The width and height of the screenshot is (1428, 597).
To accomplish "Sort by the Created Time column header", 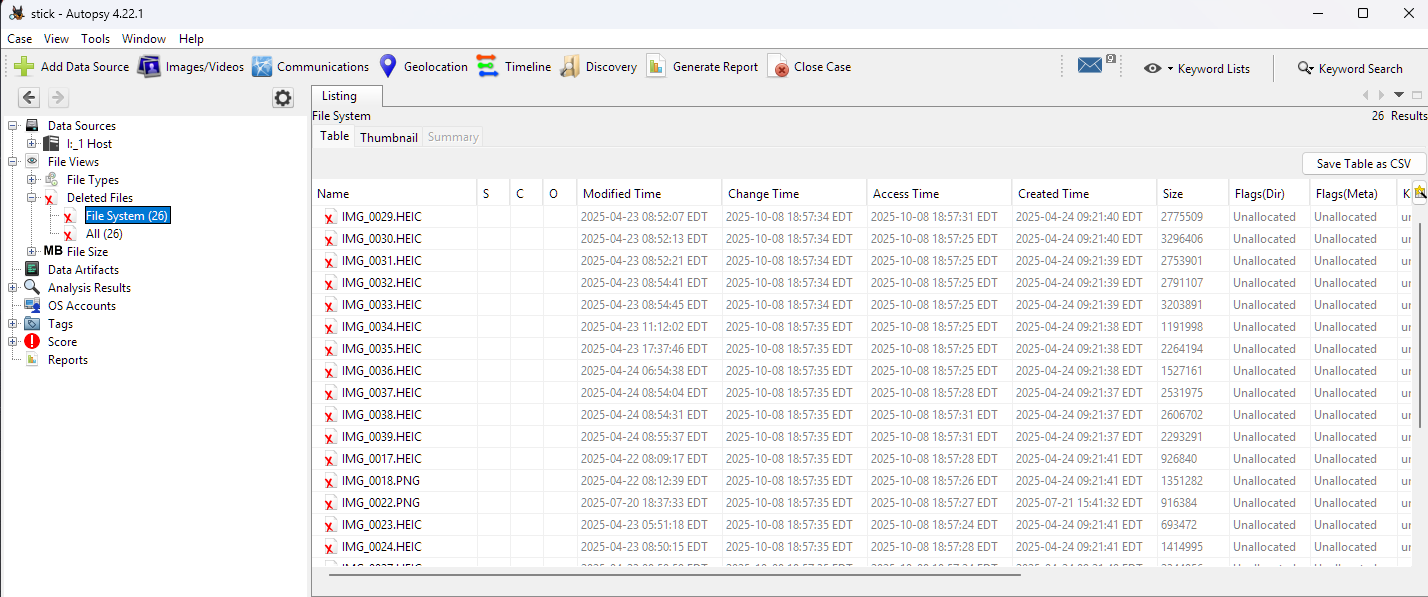I will [1083, 193].
